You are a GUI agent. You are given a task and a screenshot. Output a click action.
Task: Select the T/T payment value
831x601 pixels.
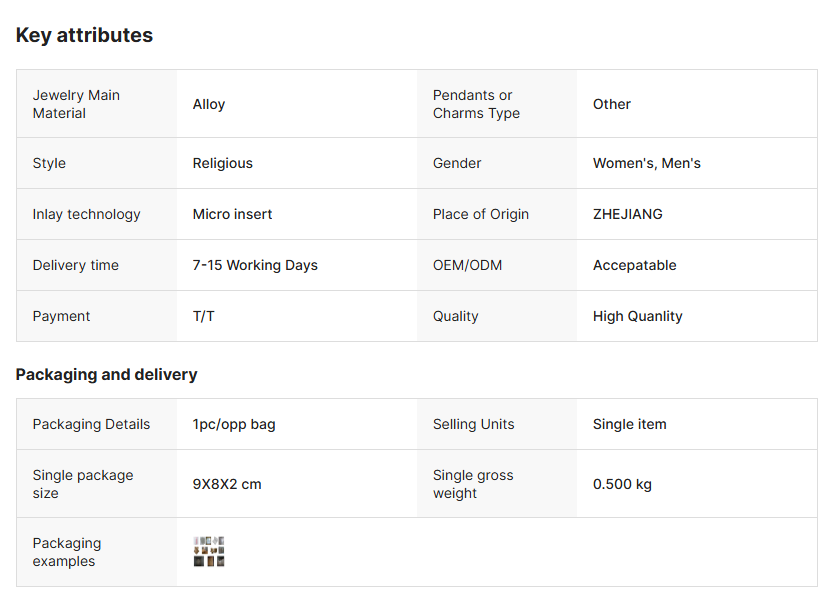[x=204, y=316]
